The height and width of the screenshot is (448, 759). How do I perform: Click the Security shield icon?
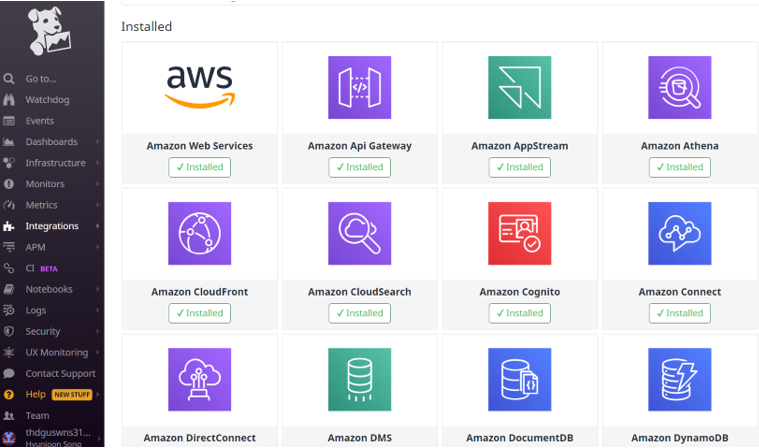click(x=9, y=331)
